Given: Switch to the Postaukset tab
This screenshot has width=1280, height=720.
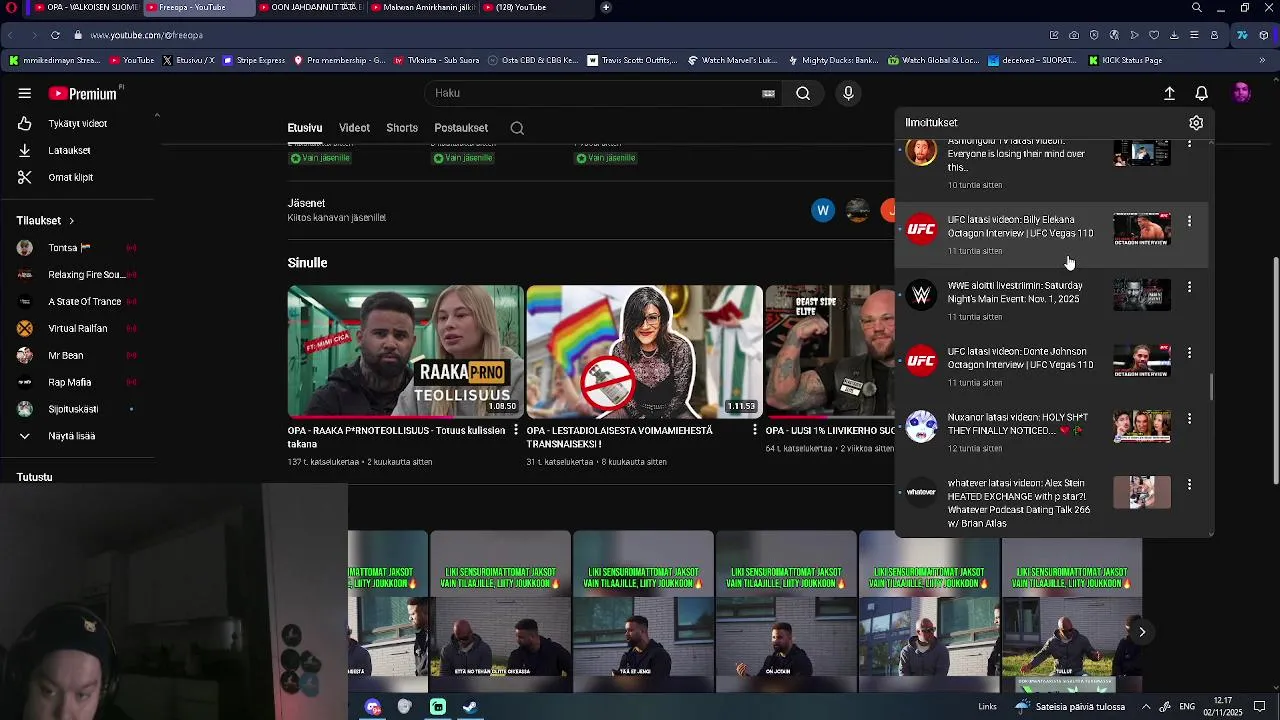Looking at the screenshot, I should pos(461,128).
